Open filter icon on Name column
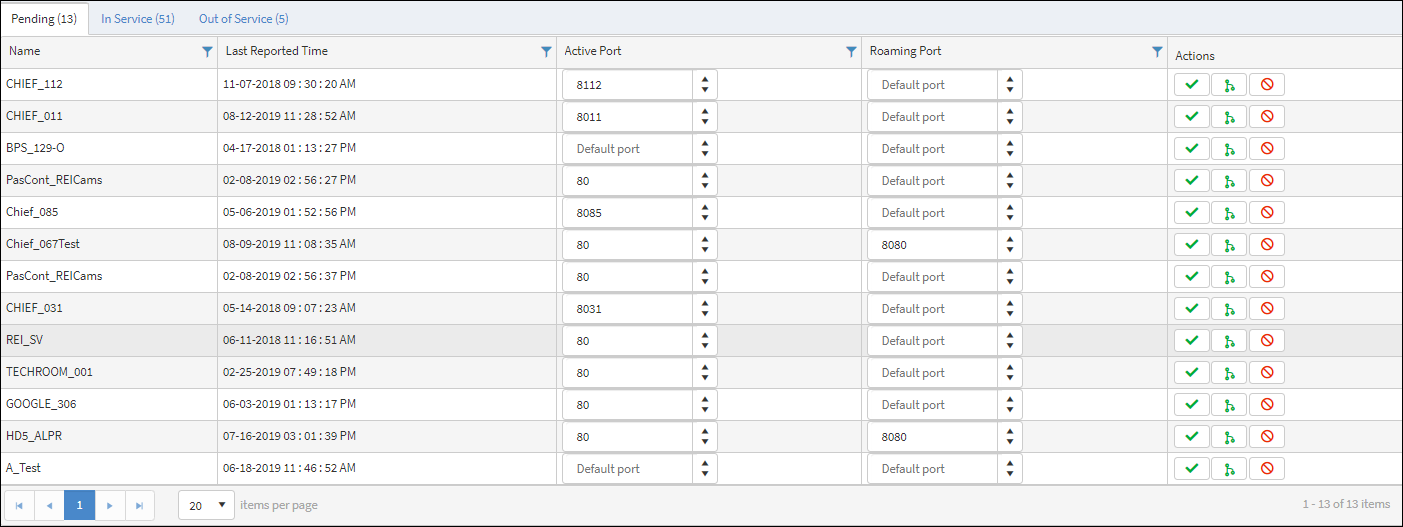This screenshot has height=527, width=1403. click(x=207, y=52)
